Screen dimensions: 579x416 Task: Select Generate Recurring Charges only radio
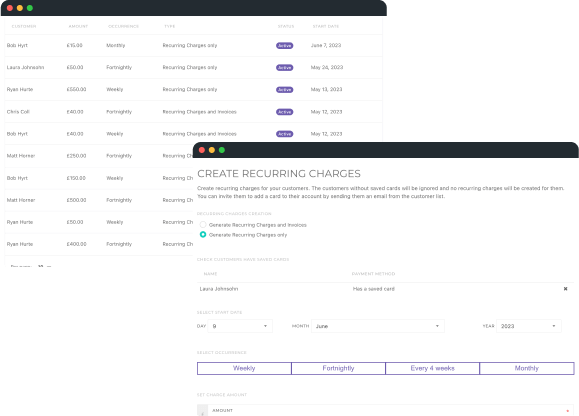point(203,234)
